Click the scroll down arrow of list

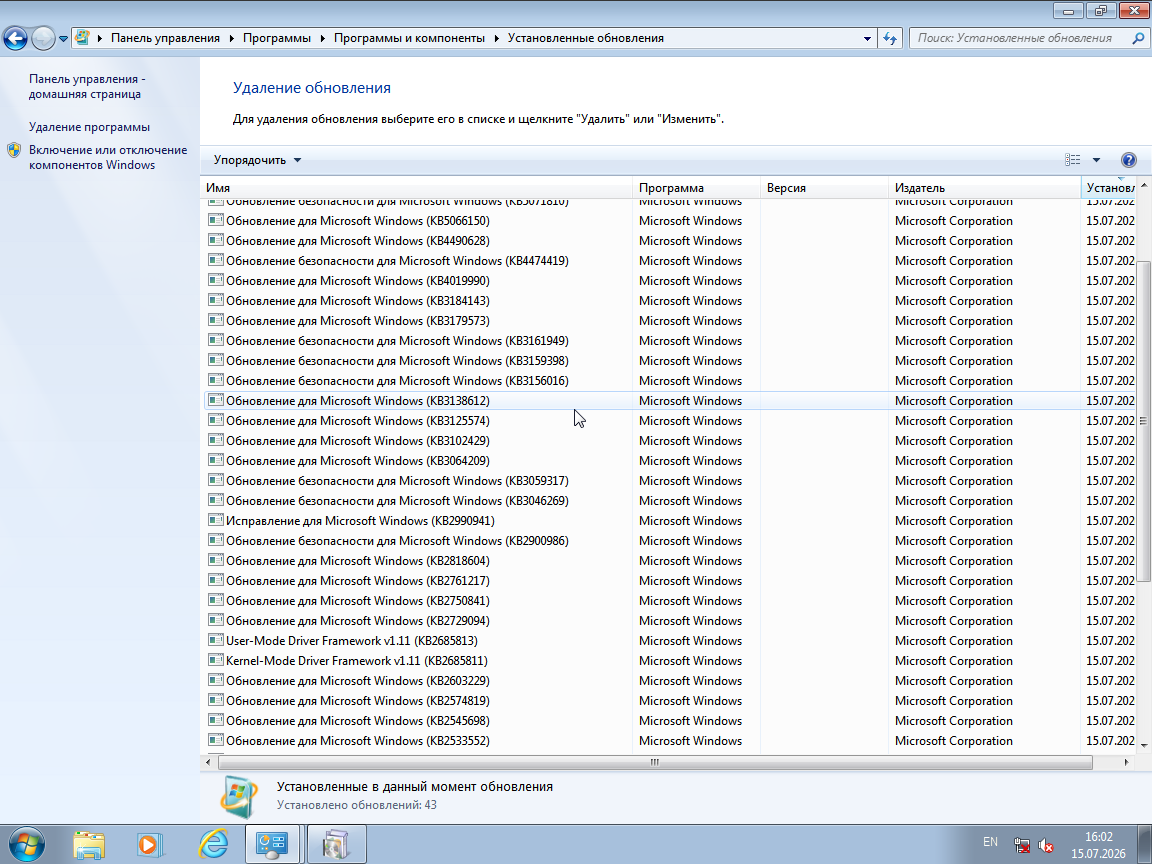1143,746
